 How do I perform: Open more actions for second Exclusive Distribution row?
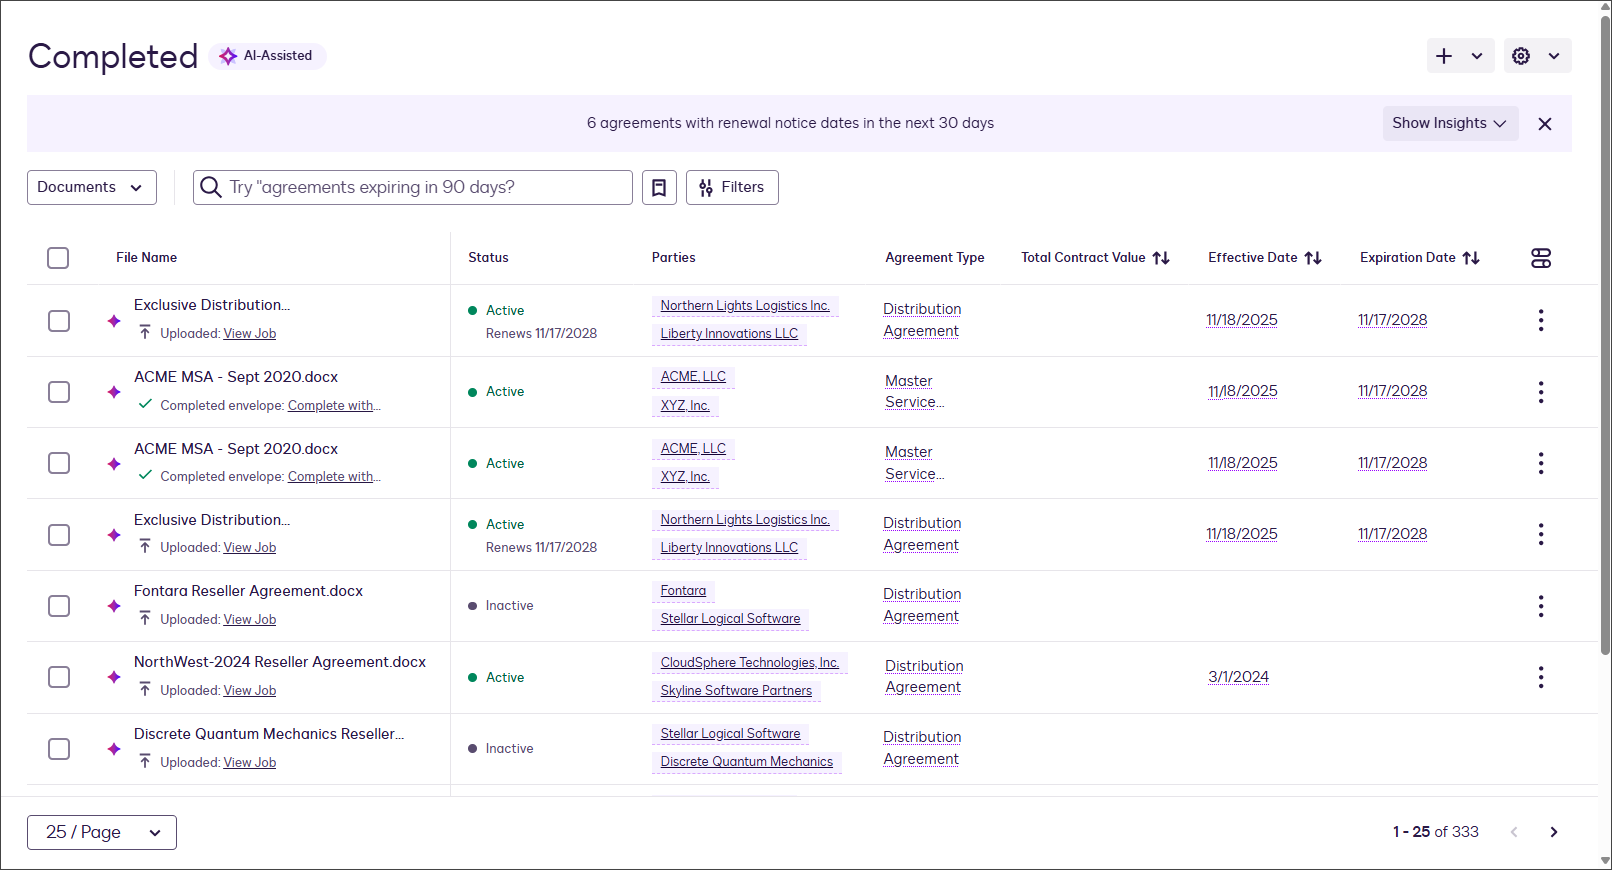tap(1541, 534)
